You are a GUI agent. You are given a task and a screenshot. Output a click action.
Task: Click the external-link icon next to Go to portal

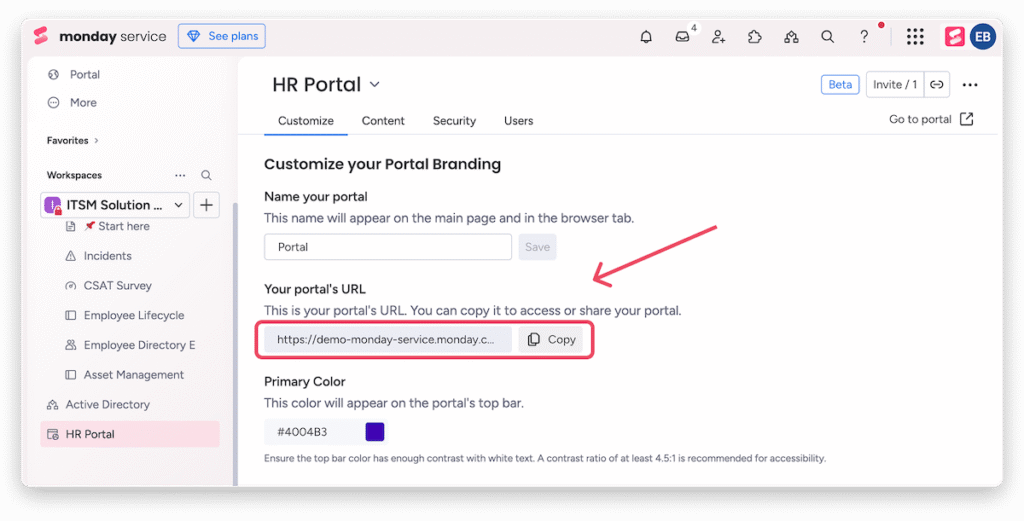[967, 119]
